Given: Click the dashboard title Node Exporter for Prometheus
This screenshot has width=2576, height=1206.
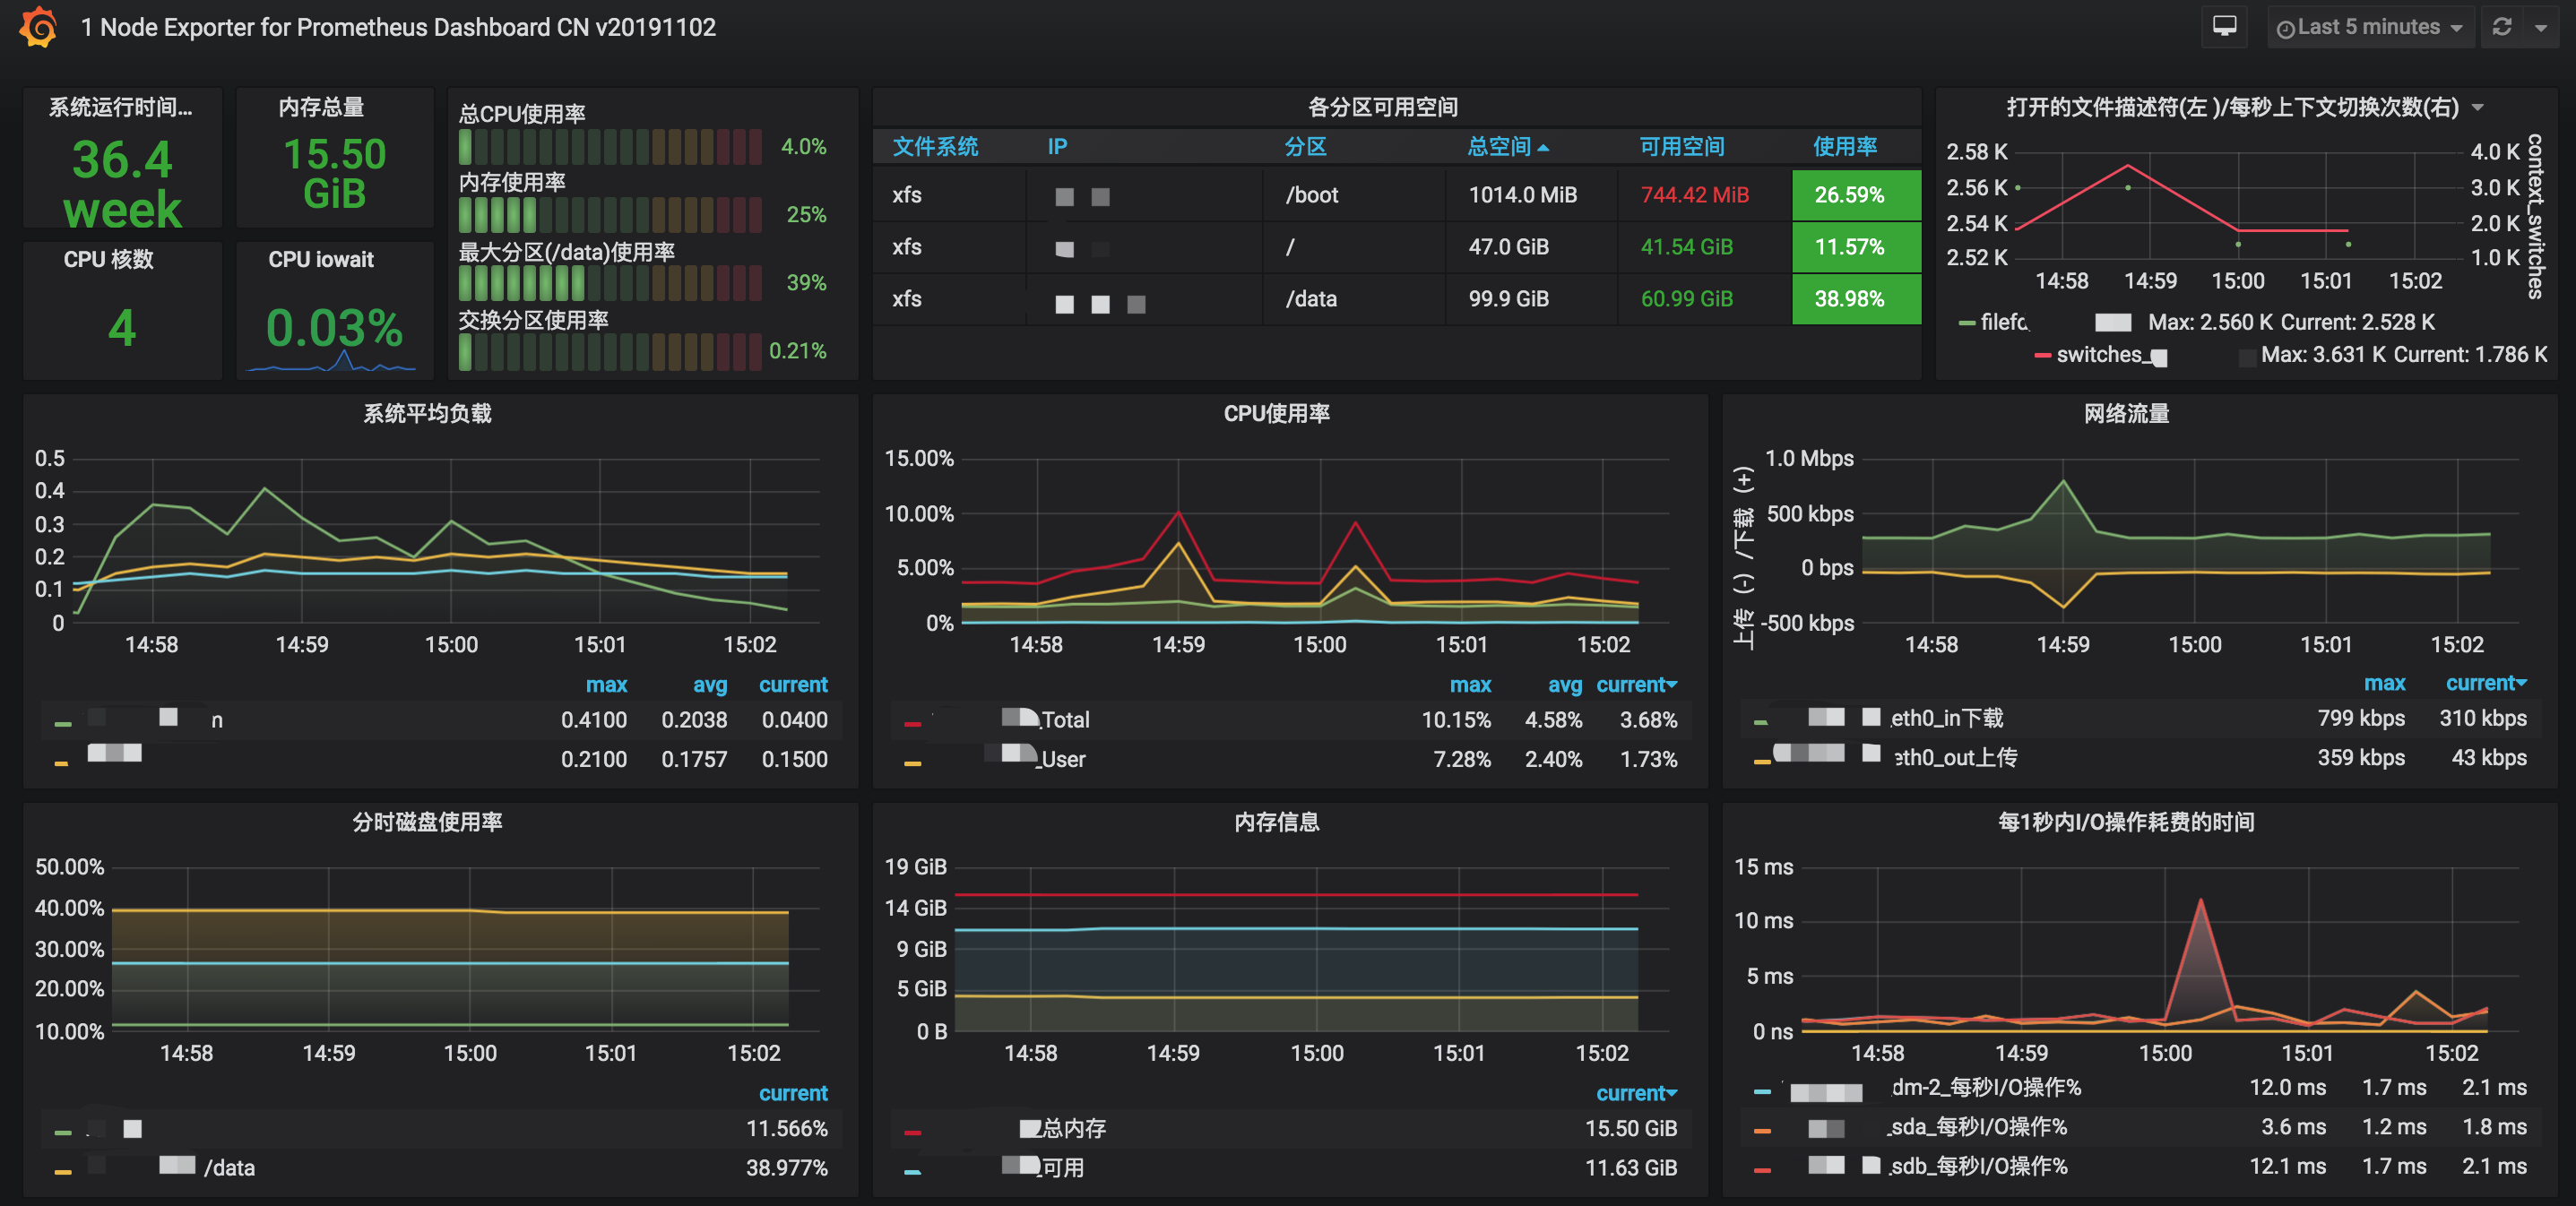Looking at the screenshot, I should (x=398, y=27).
